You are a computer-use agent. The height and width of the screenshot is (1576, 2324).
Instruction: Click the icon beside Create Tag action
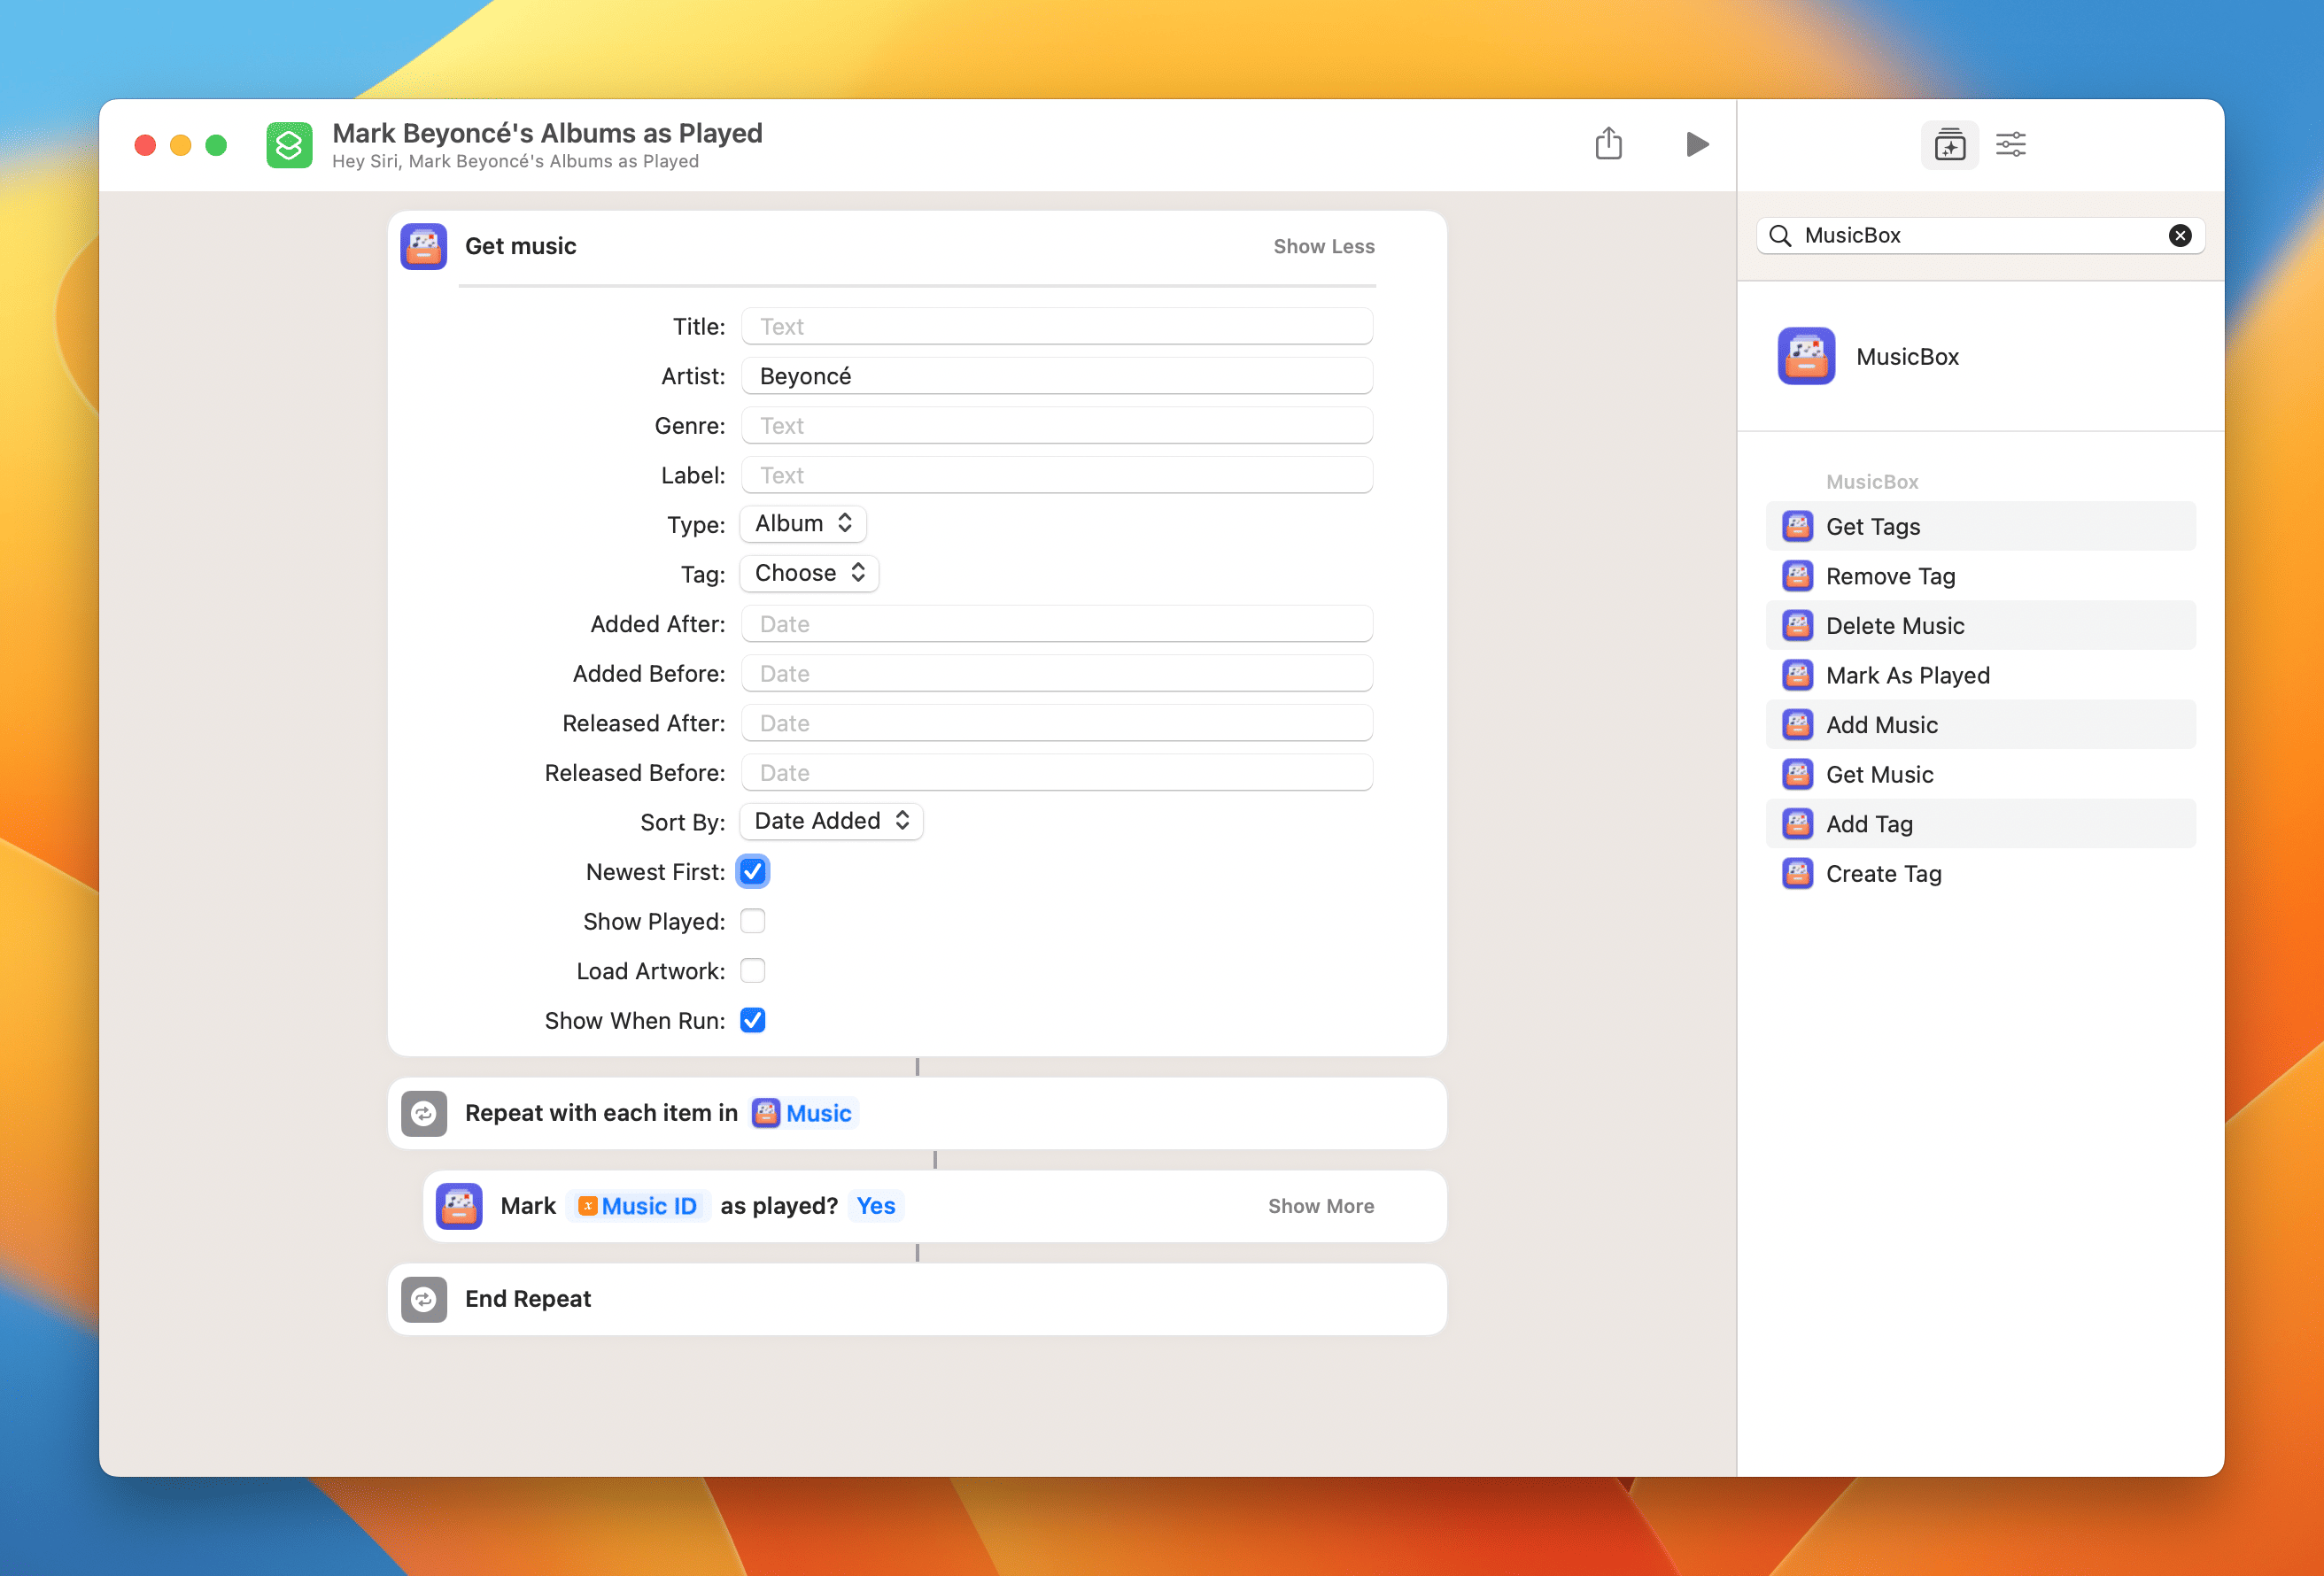pos(1797,874)
